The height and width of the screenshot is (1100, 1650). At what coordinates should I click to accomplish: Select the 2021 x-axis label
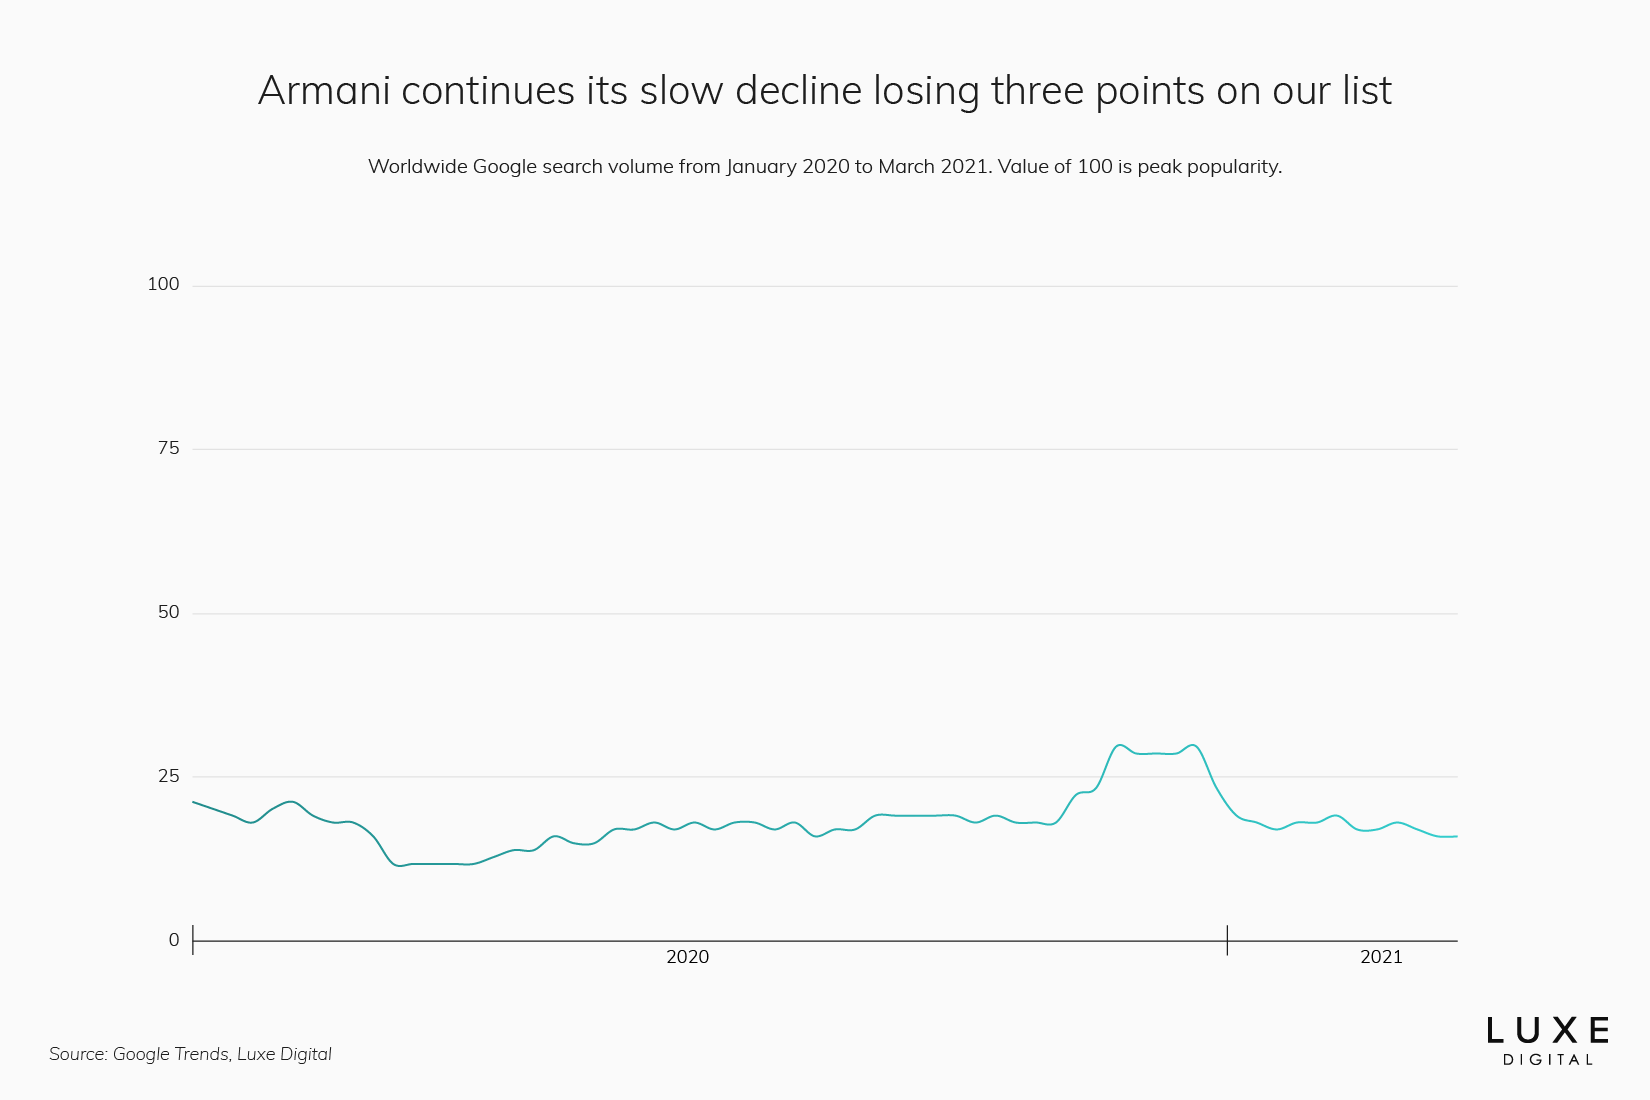(x=1381, y=958)
